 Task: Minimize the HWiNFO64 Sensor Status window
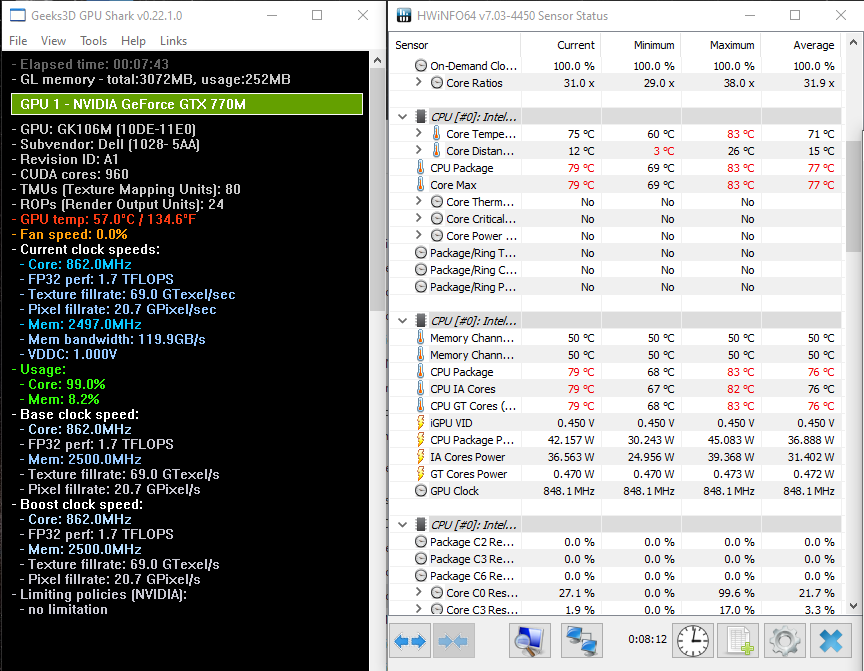tap(749, 15)
